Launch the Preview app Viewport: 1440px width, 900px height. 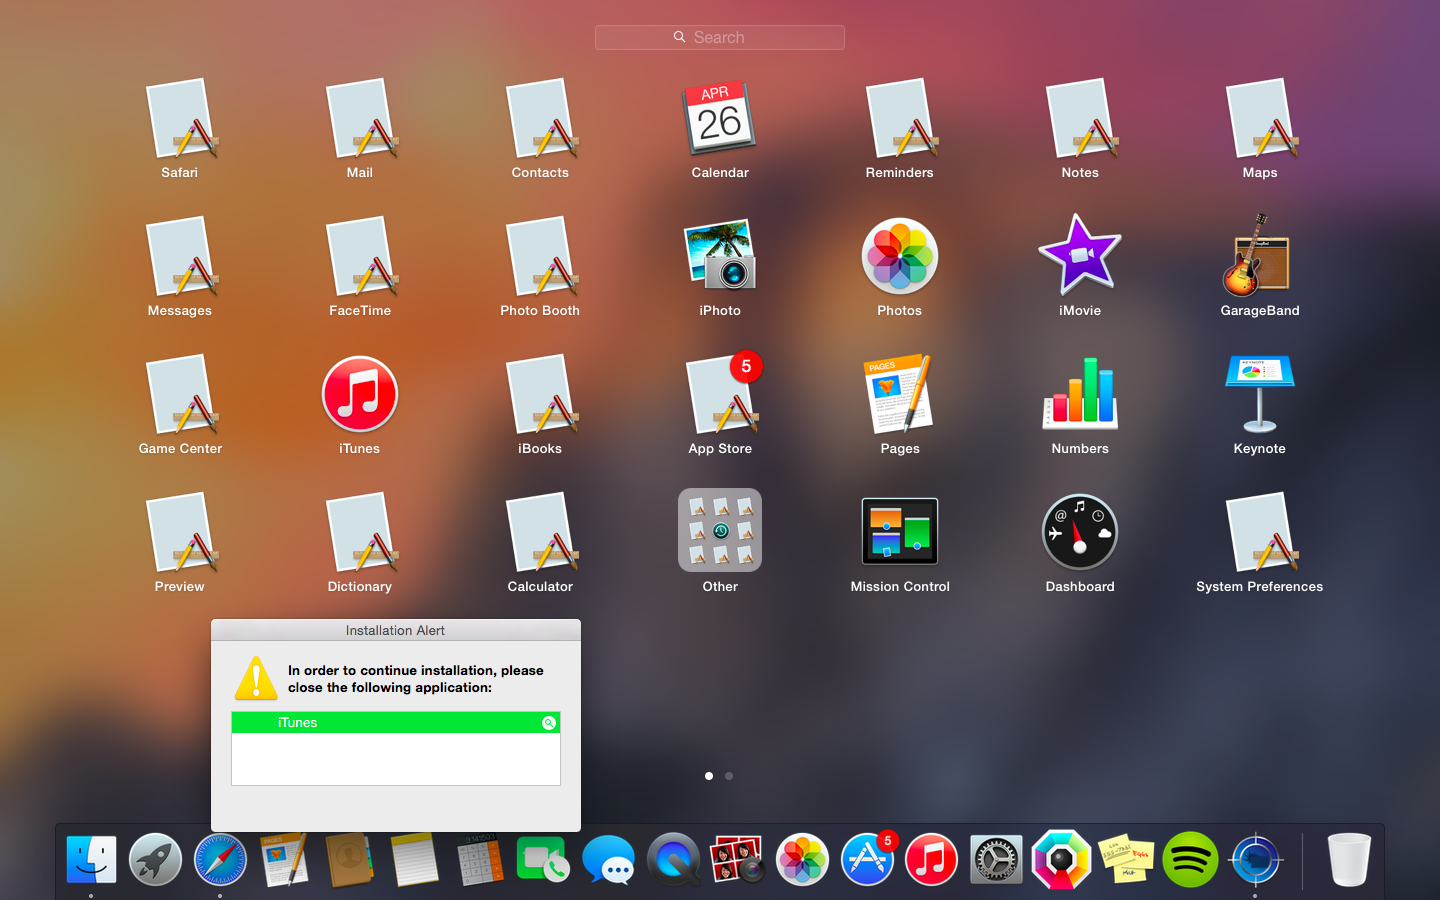(x=180, y=534)
